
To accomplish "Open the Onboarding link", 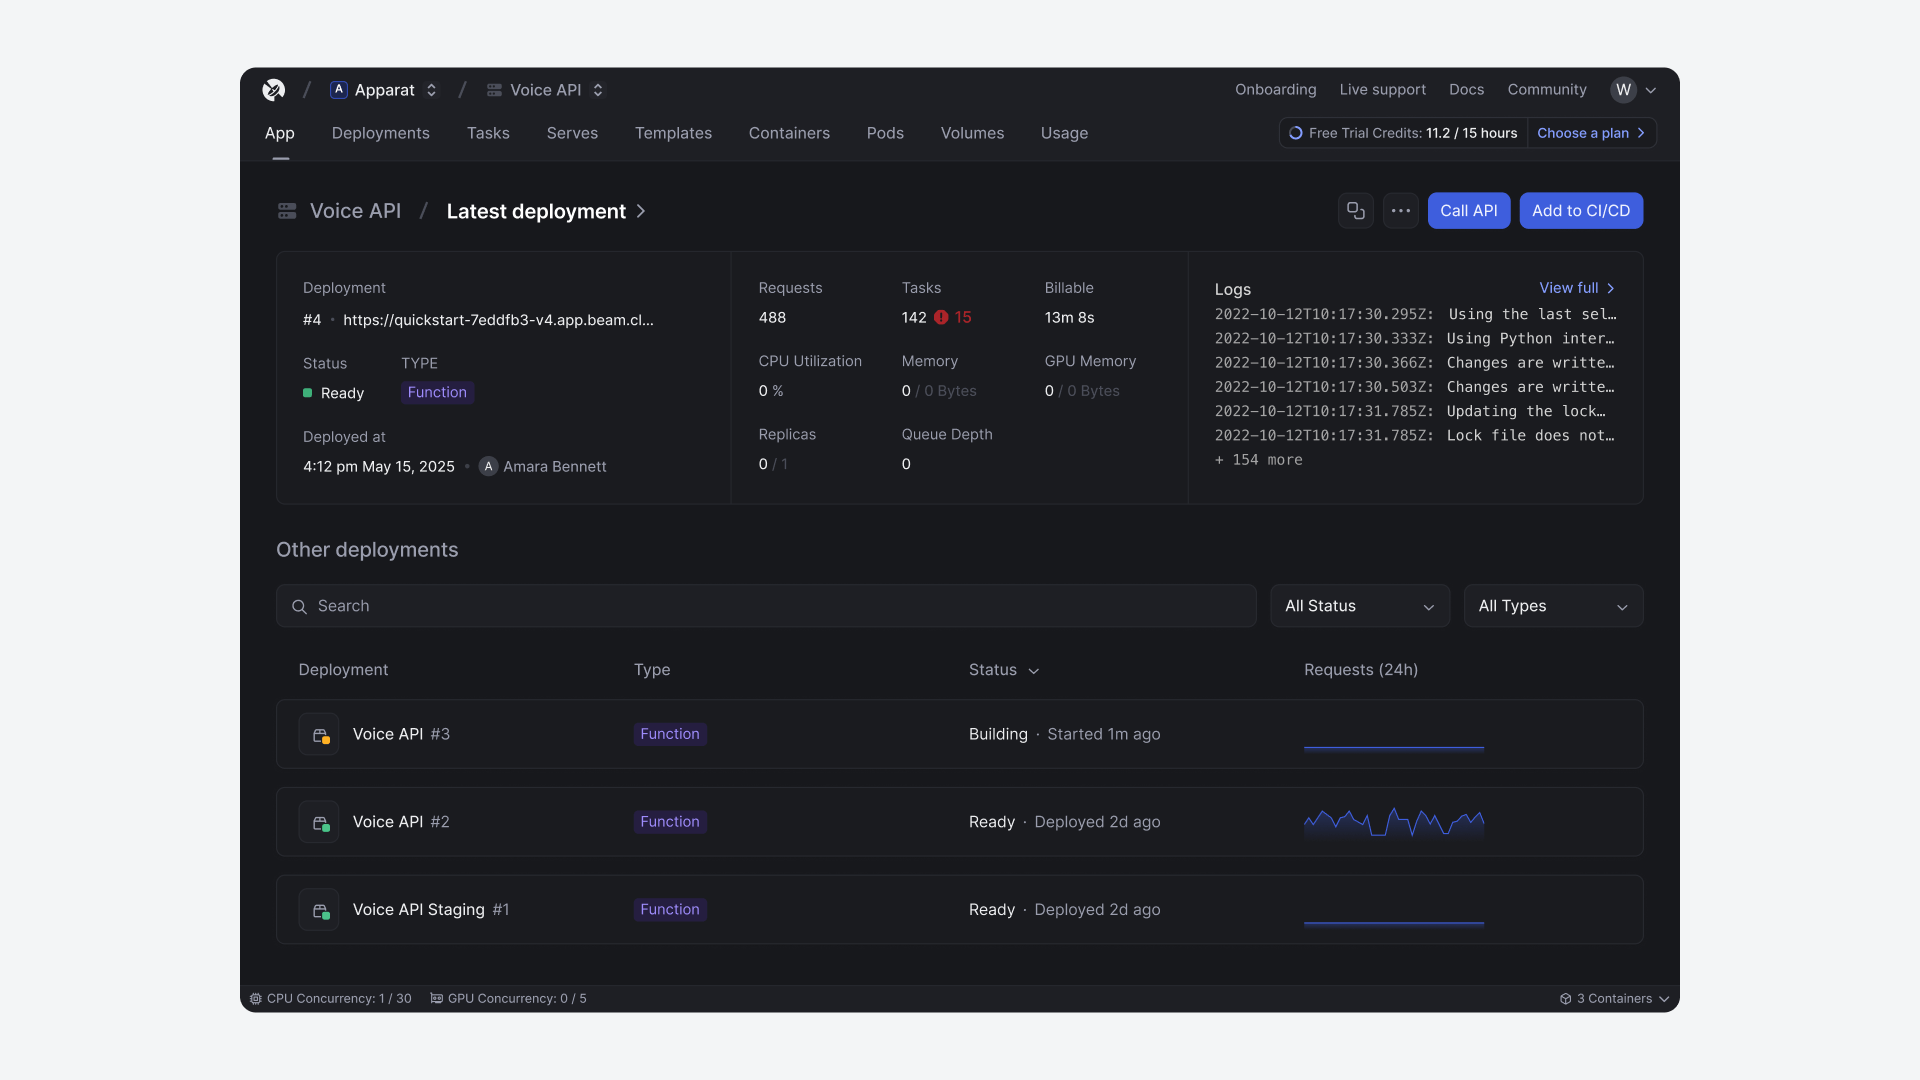I will click(1275, 90).
